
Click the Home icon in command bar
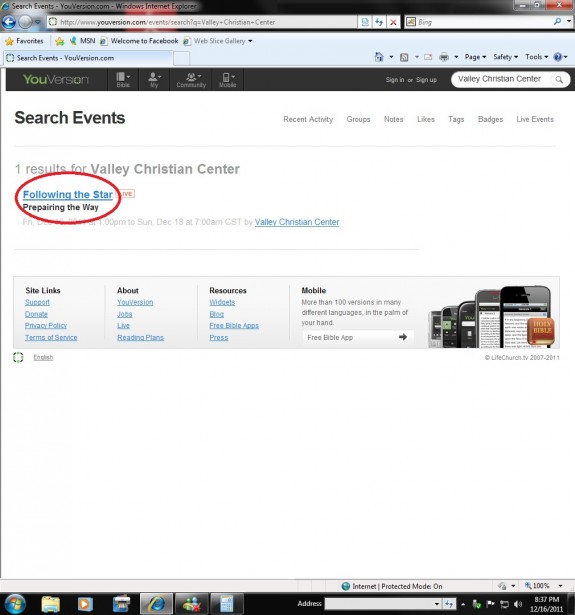379,57
